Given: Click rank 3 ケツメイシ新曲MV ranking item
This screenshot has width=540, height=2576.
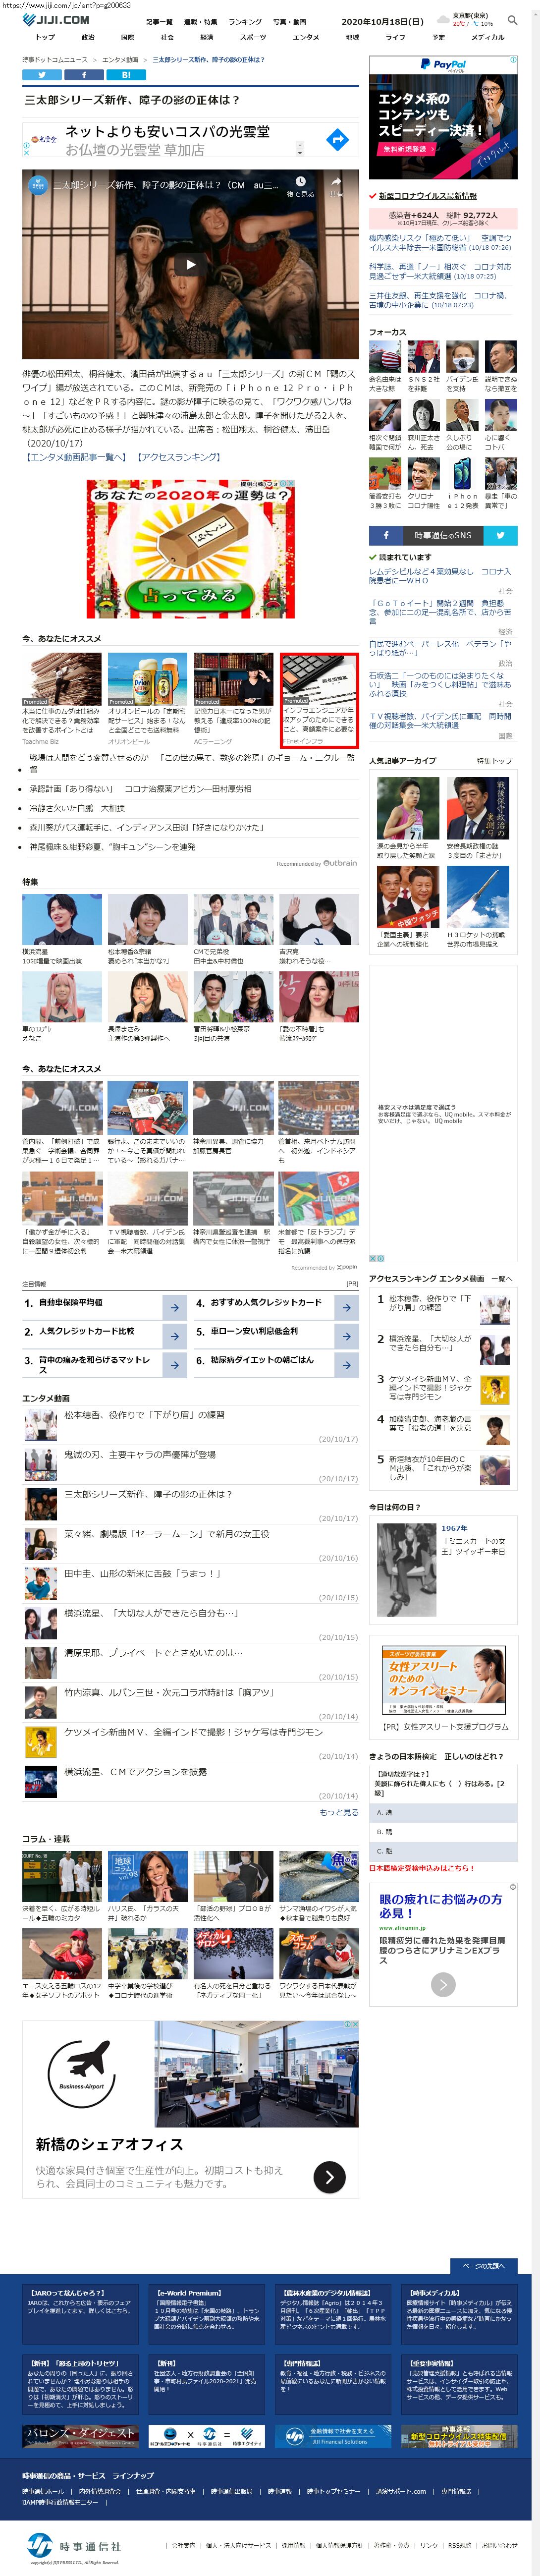Looking at the screenshot, I should tap(443, 1389).
